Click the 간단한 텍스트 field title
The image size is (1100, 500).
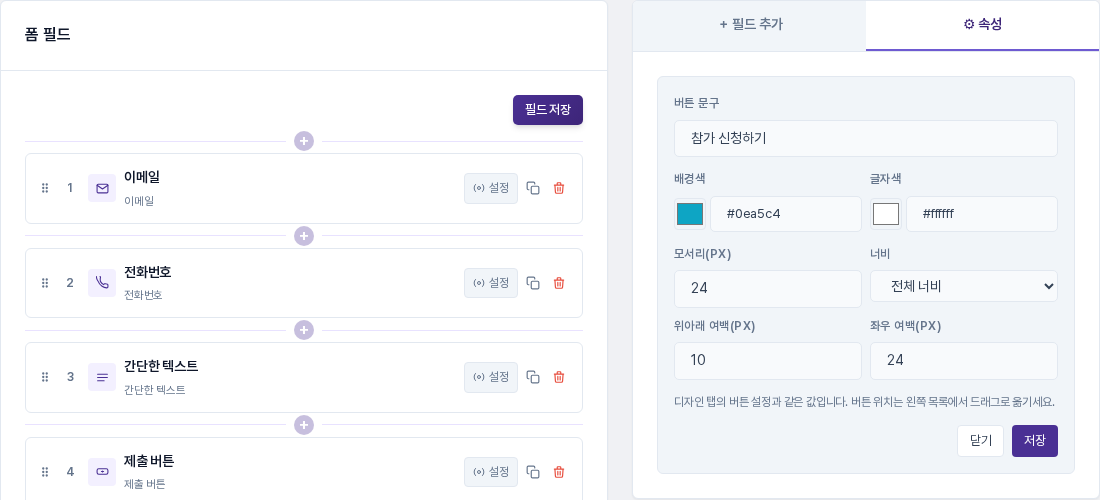pyautogui.click(x=161, y=366)
